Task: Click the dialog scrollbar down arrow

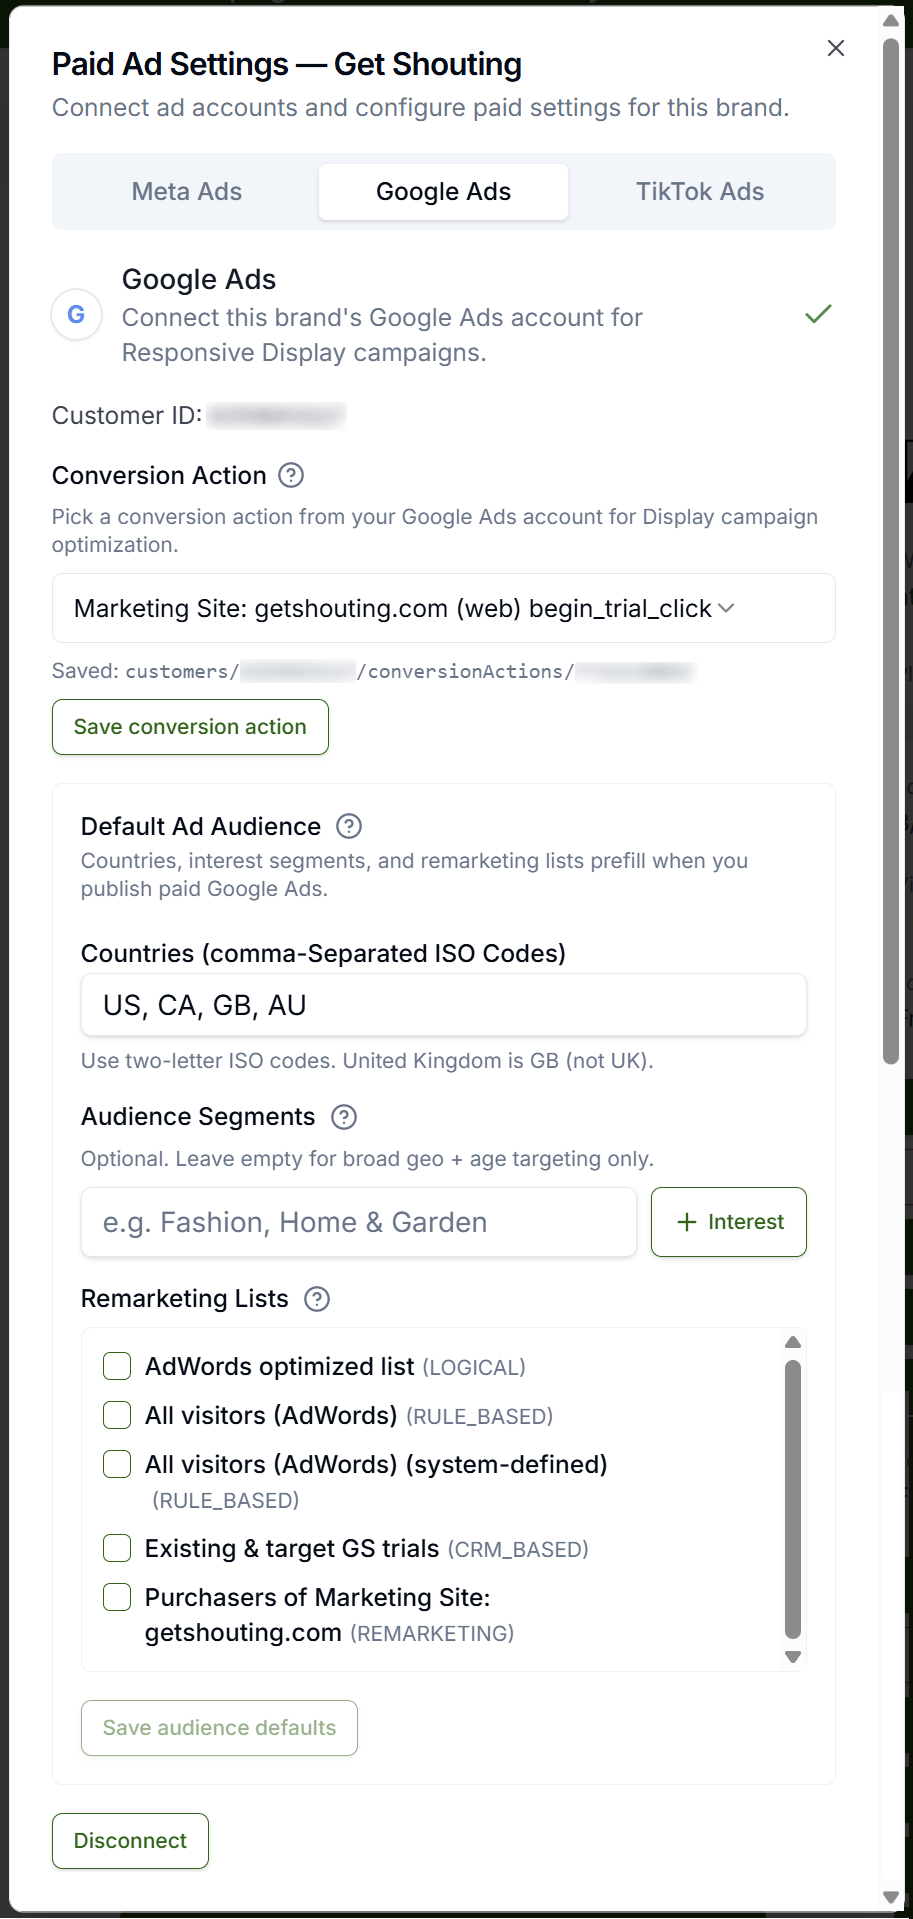Action: tap(891, 1897)
